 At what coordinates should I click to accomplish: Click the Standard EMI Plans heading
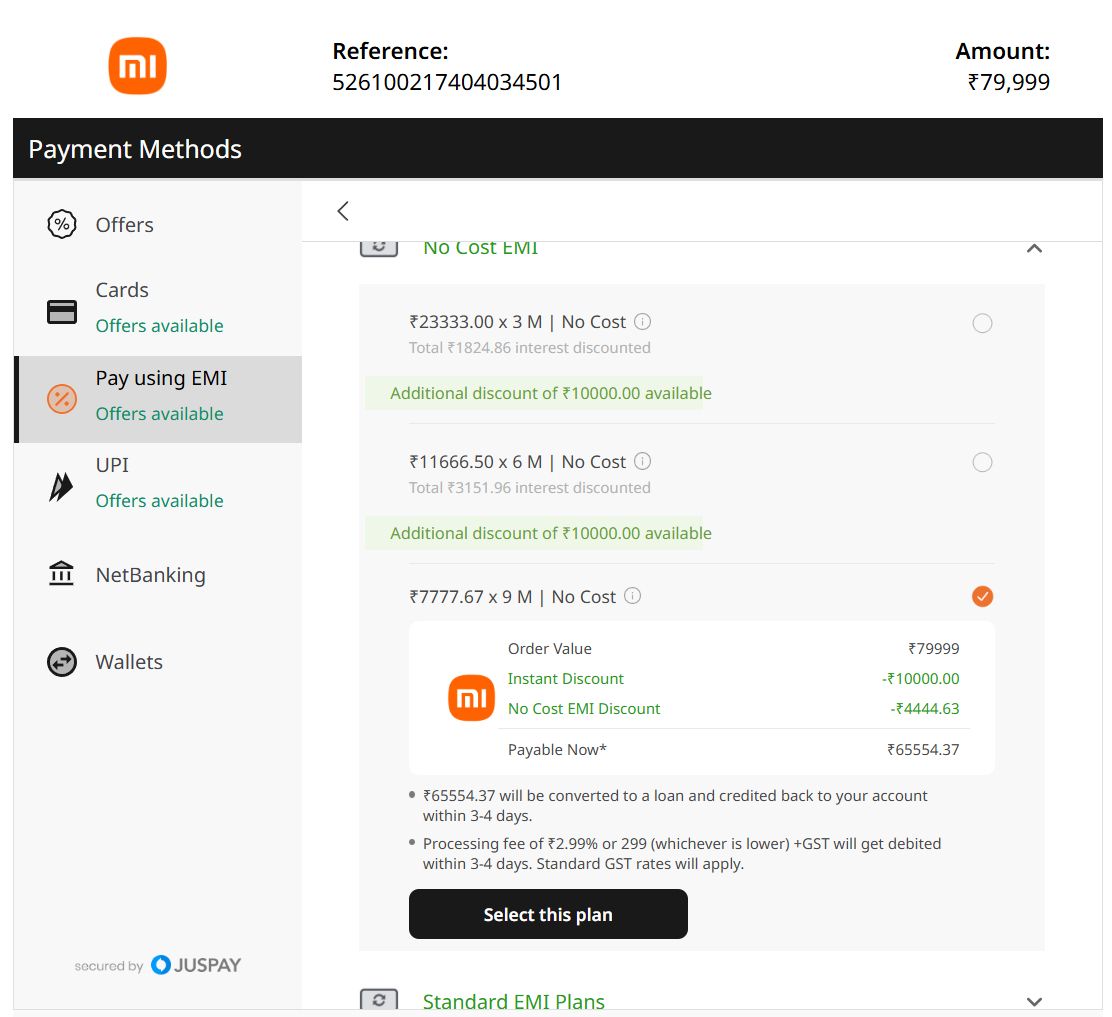(513, 1001)
